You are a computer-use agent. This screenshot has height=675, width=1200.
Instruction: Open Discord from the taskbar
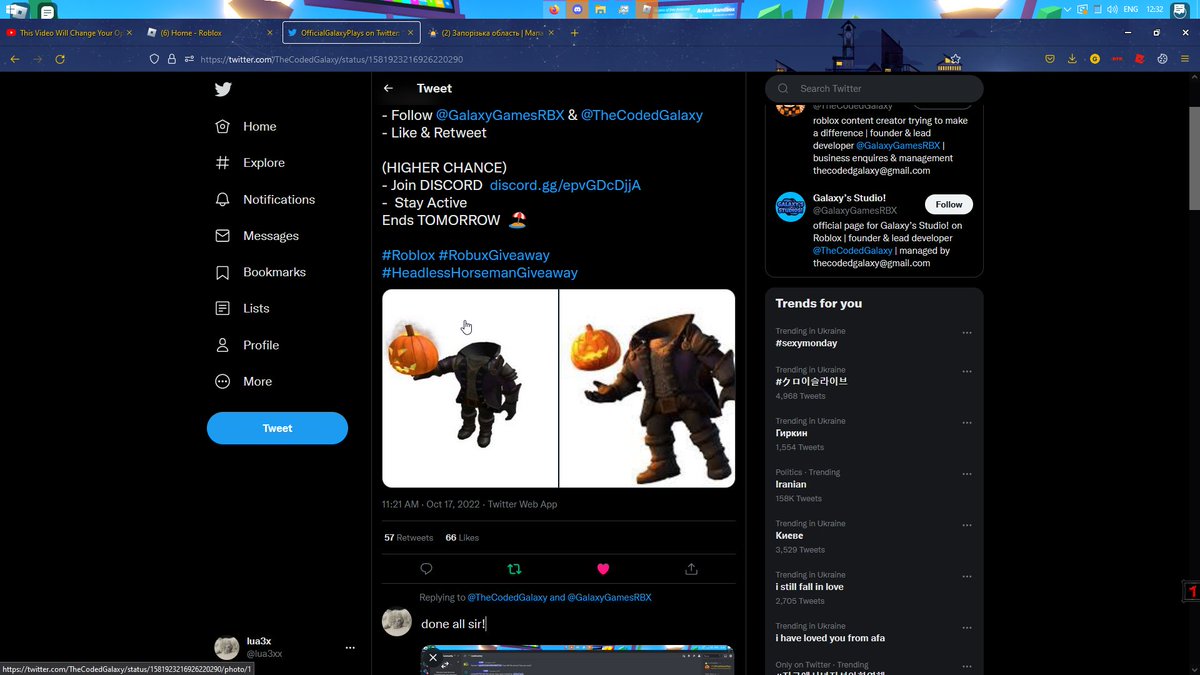577,9
